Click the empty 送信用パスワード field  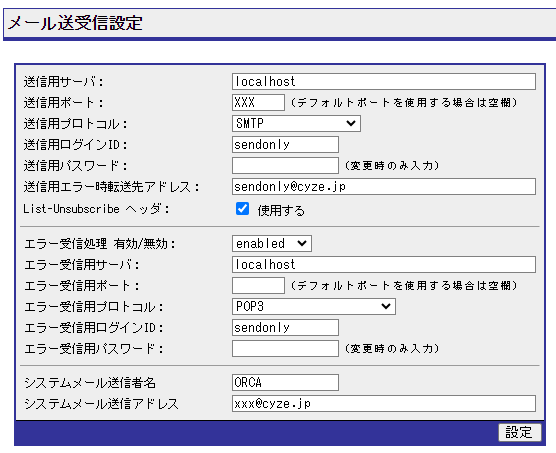click(285, 166)
